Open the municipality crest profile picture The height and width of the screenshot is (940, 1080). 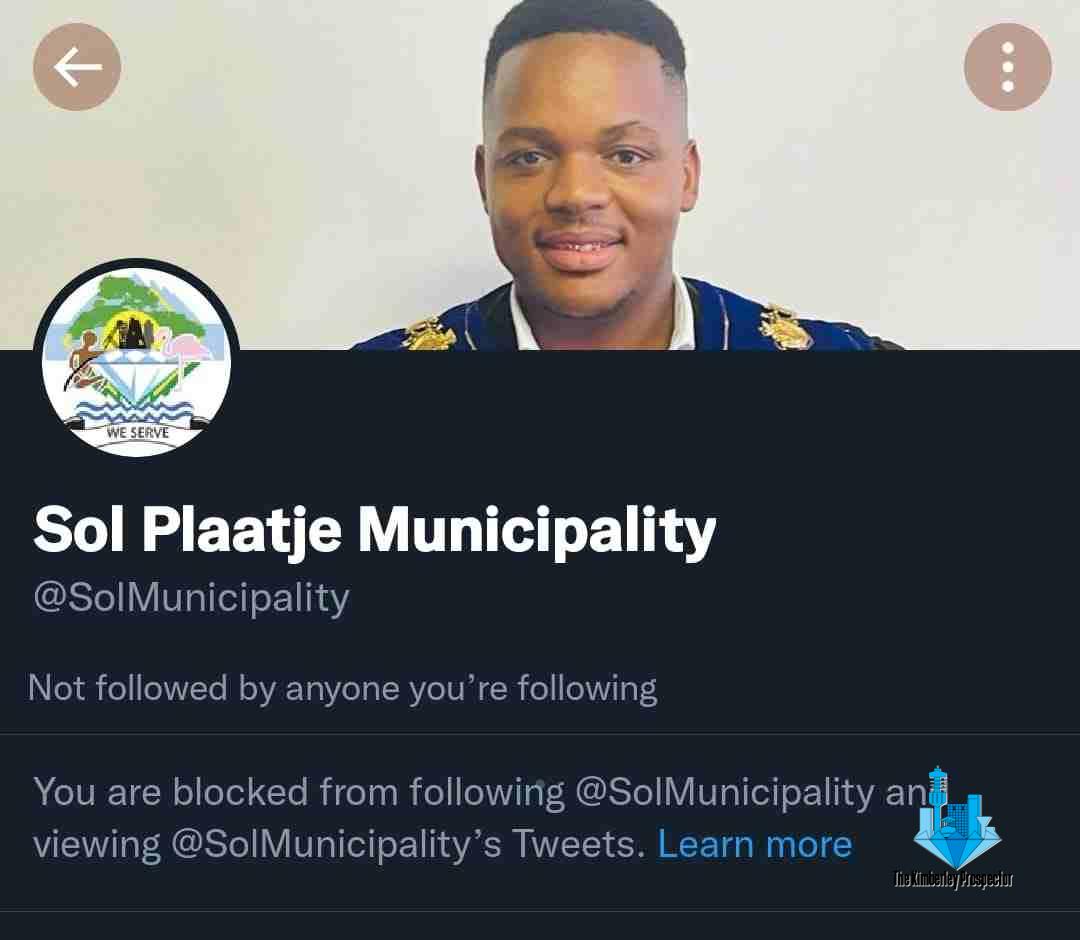[x=136, y=360]
